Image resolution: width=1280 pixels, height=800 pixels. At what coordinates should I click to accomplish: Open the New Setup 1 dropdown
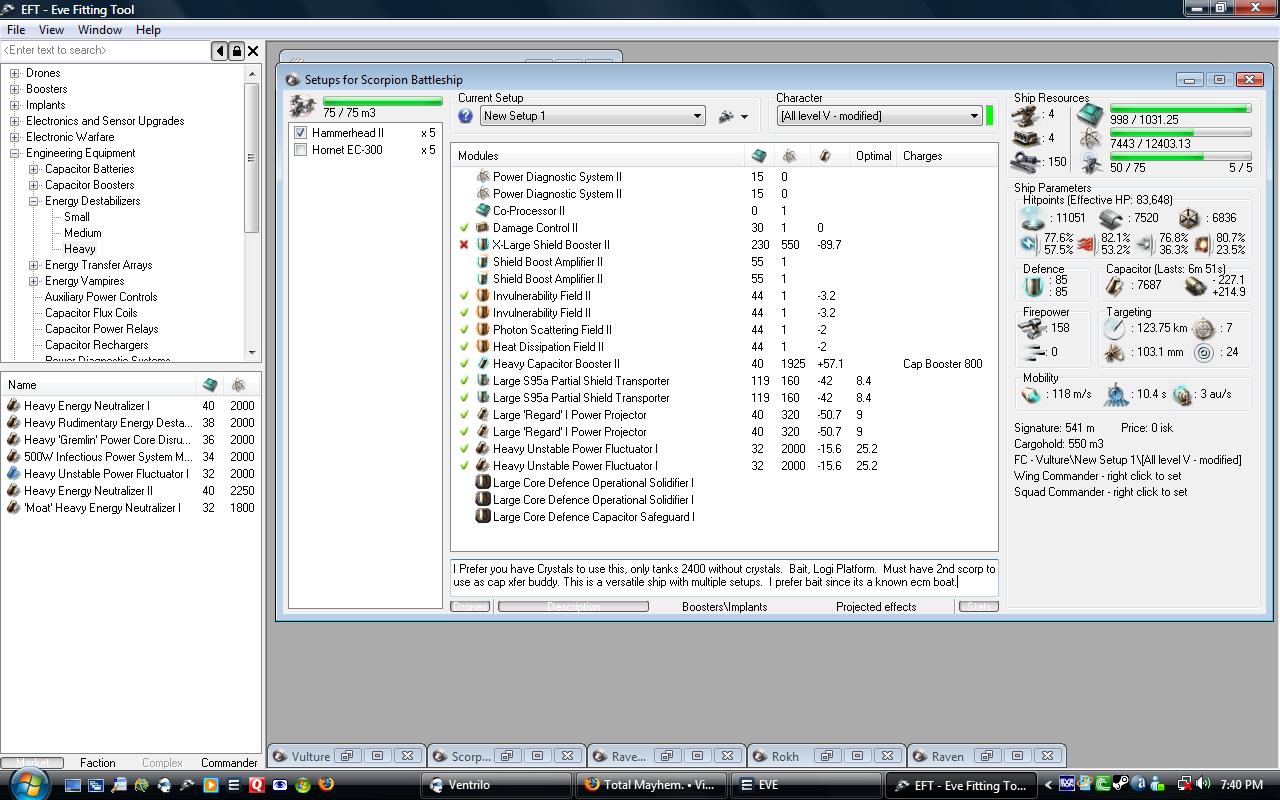[x=697, y=116]
